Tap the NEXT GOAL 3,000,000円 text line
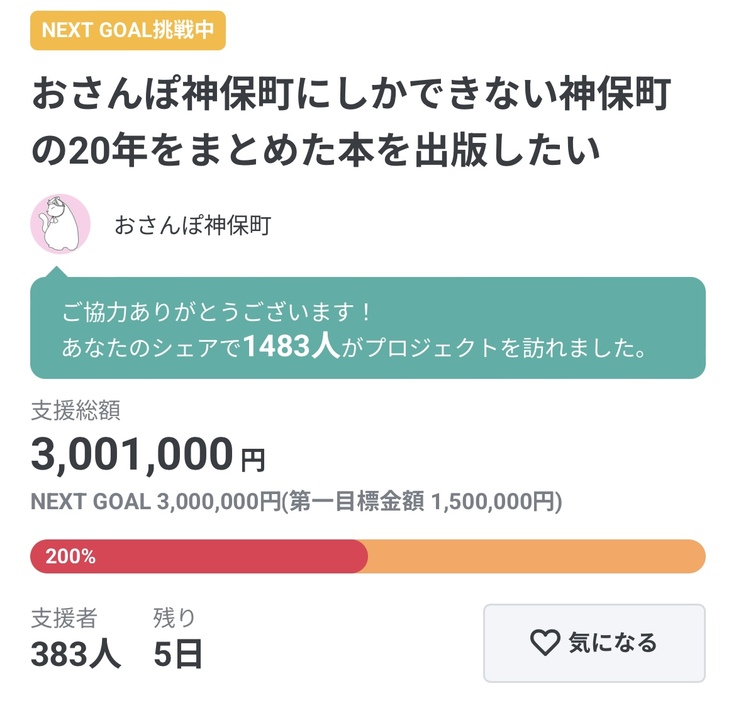Screen dimensions: 736x727 [x=296, y=502]
